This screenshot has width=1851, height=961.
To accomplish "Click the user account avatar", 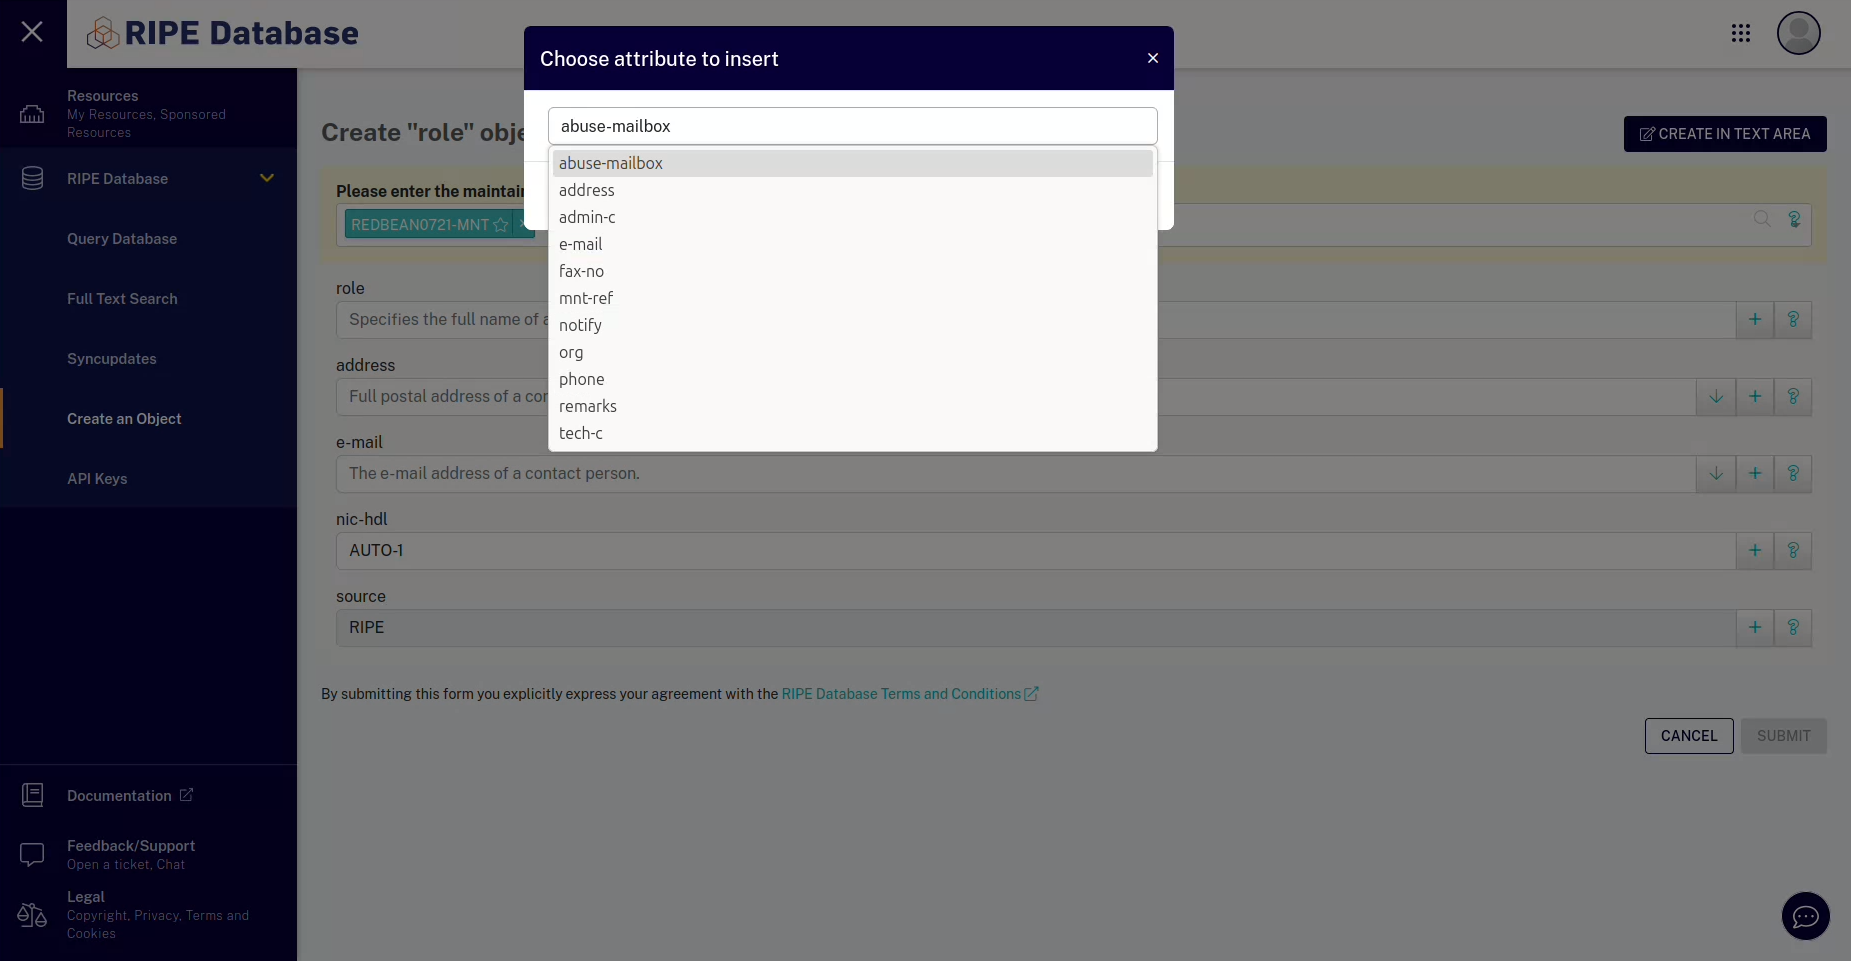I will click(1797, 33).
